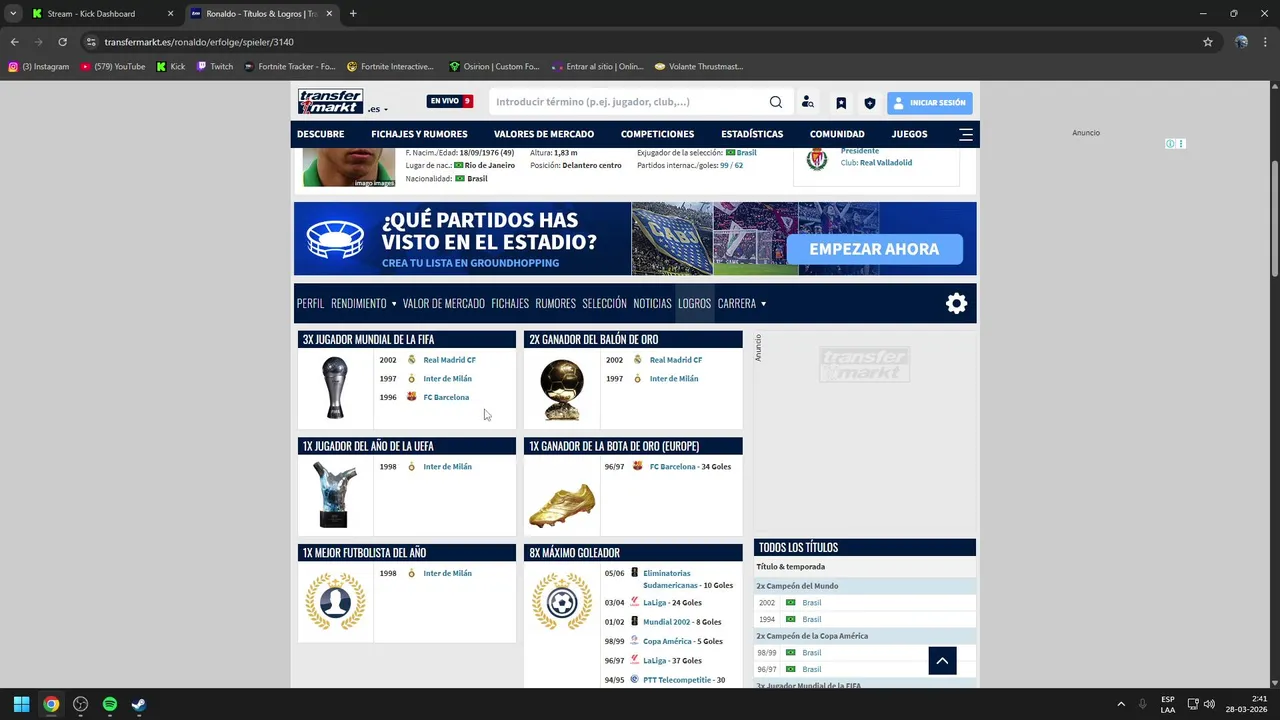Click the FIFA World Player trophy image
The image size is (1280, 720).
335,388
